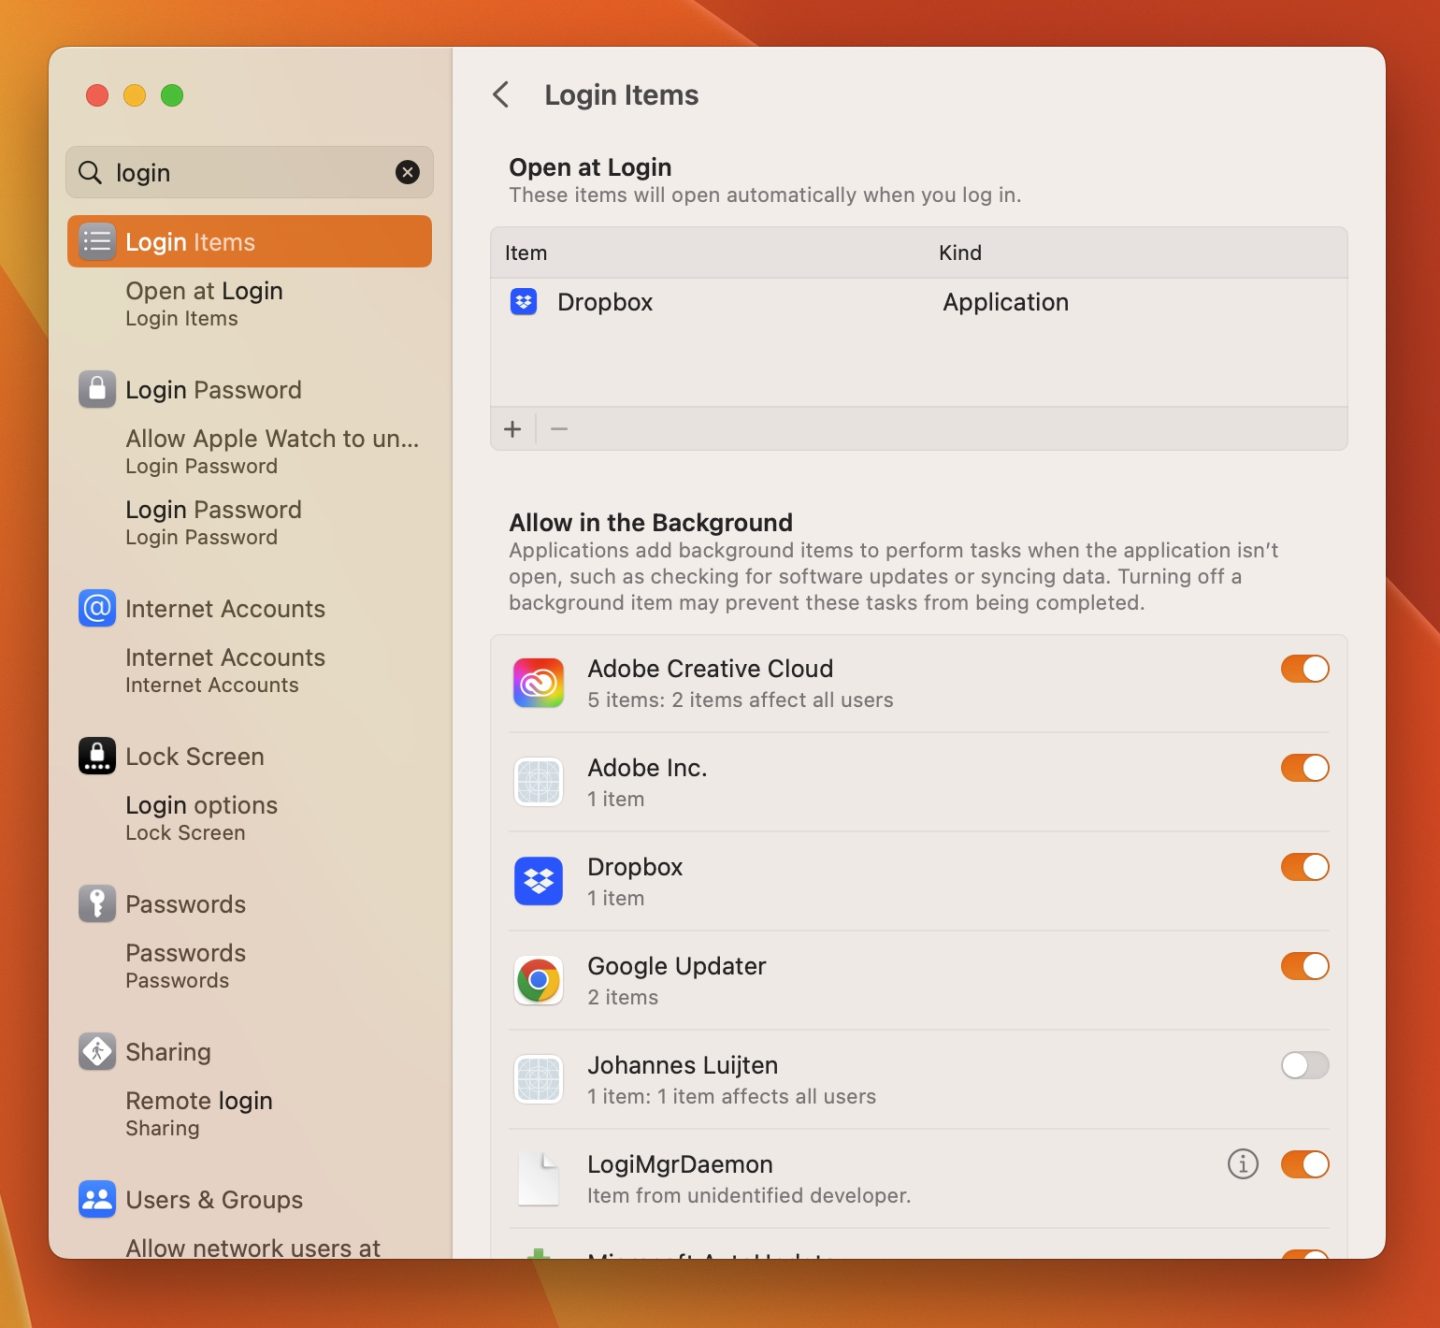1440x1328 pixels.
Task: Turn off LogiMgrDaemon toggle
Action: tap(1305, 1164)
